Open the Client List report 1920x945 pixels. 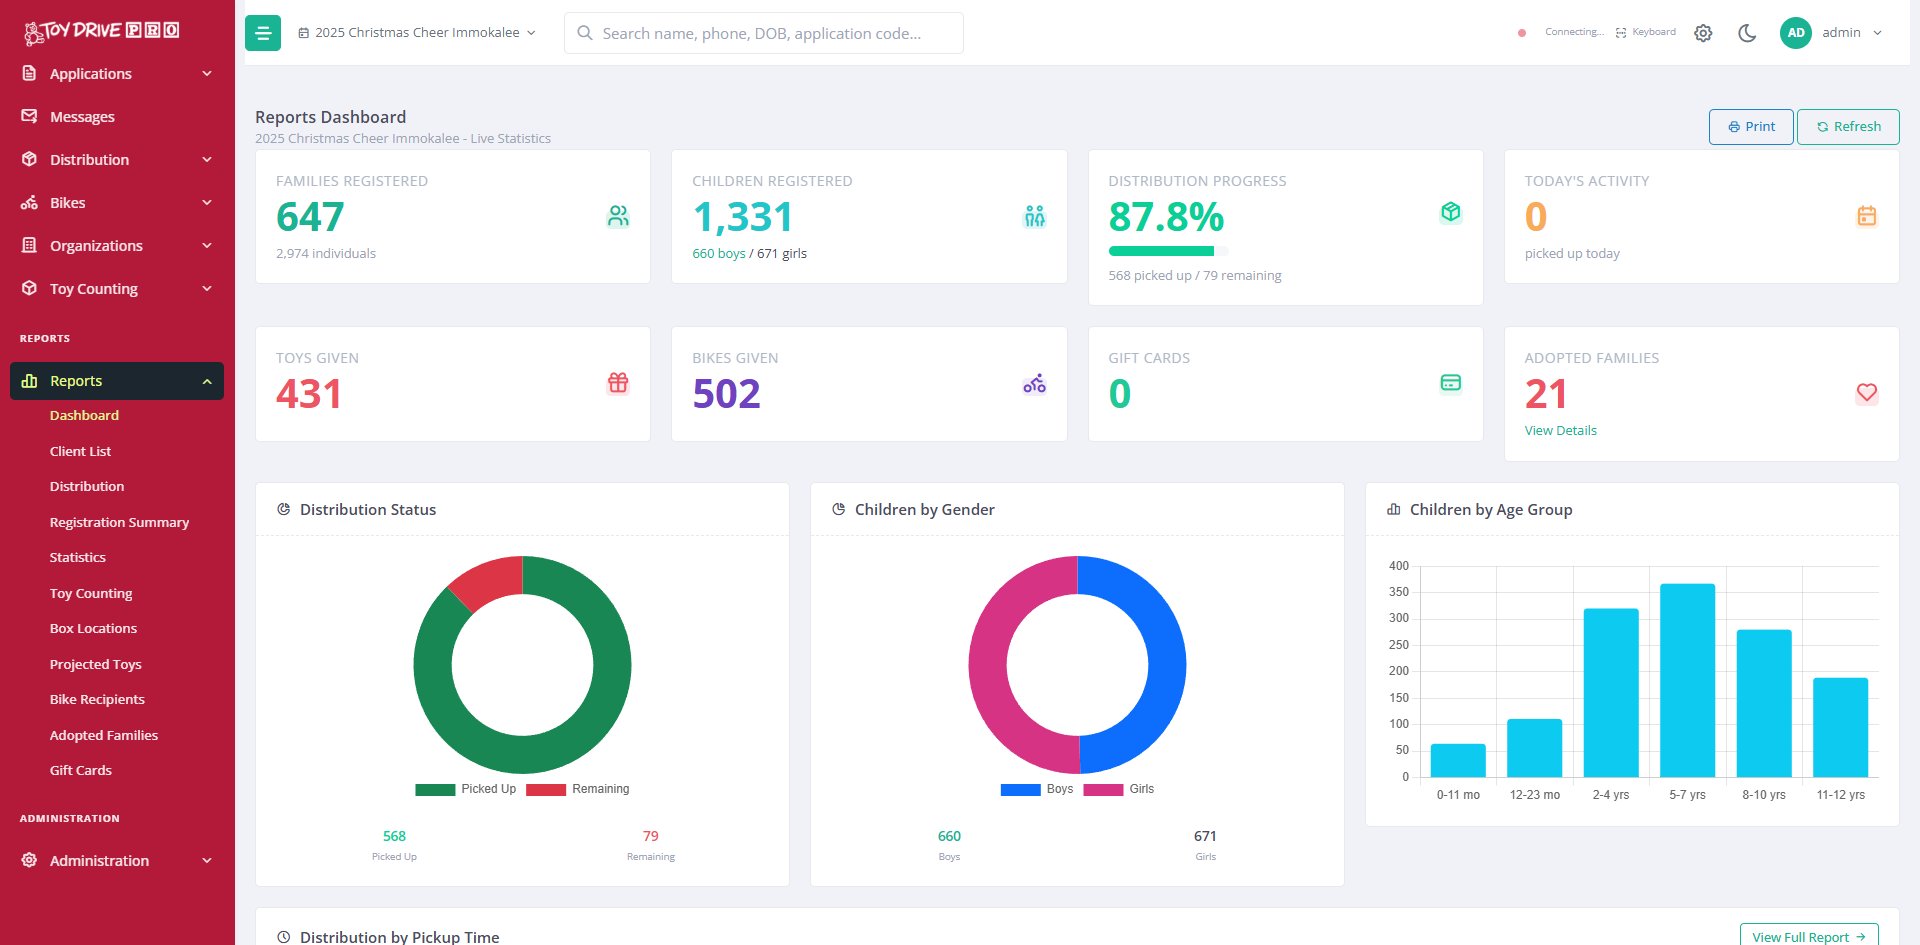click(x=80, y=451)
